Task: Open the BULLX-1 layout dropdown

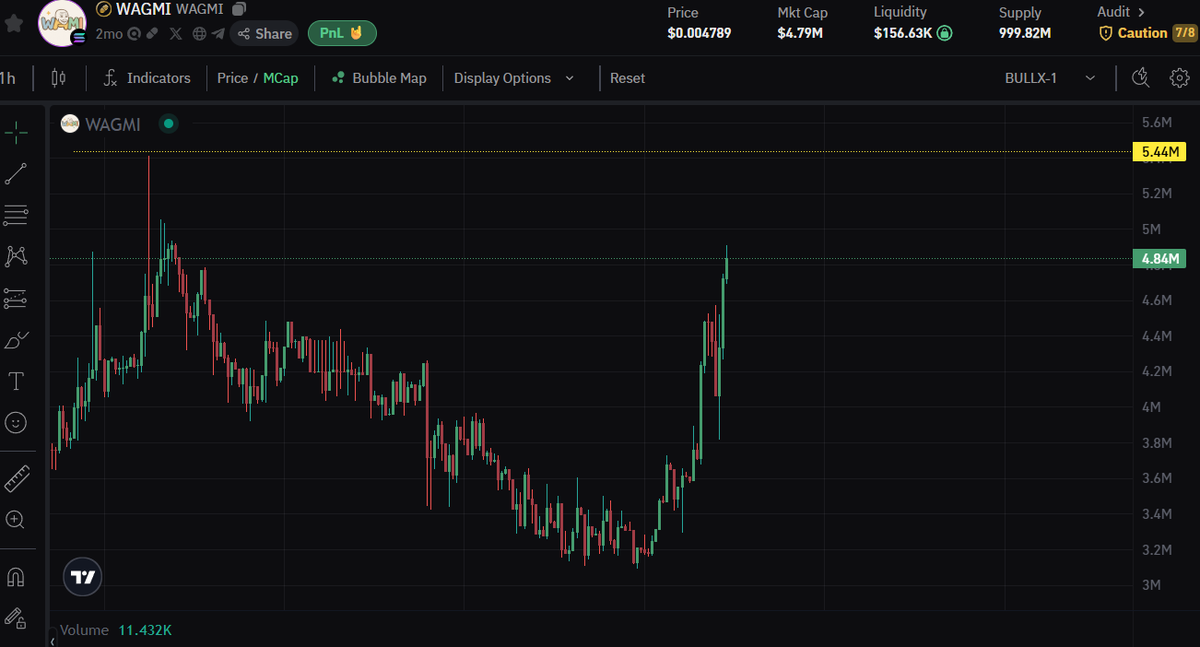Action: [1045, 77]
